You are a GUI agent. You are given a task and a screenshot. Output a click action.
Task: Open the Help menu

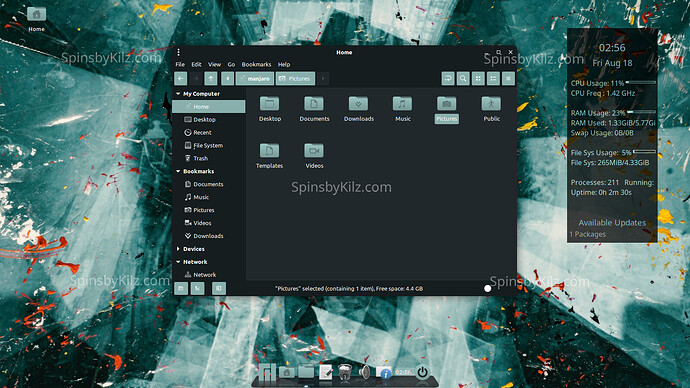(x=284, y=64)
